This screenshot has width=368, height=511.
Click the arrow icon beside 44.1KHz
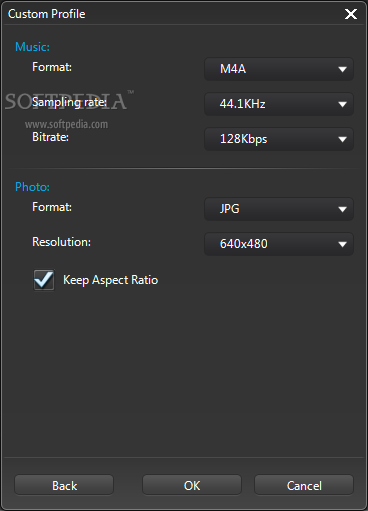342,104
